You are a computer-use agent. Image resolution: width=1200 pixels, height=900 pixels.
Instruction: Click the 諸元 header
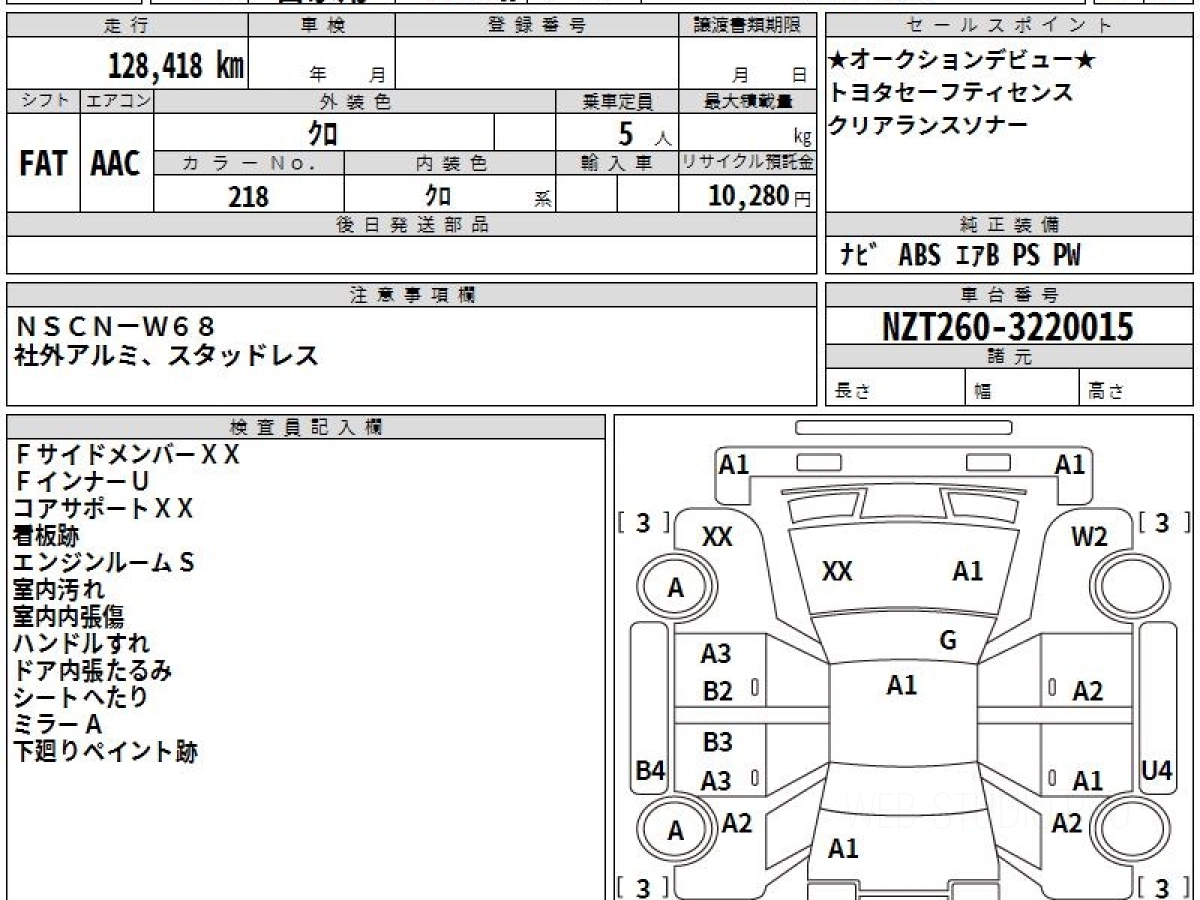(1009, 357)
